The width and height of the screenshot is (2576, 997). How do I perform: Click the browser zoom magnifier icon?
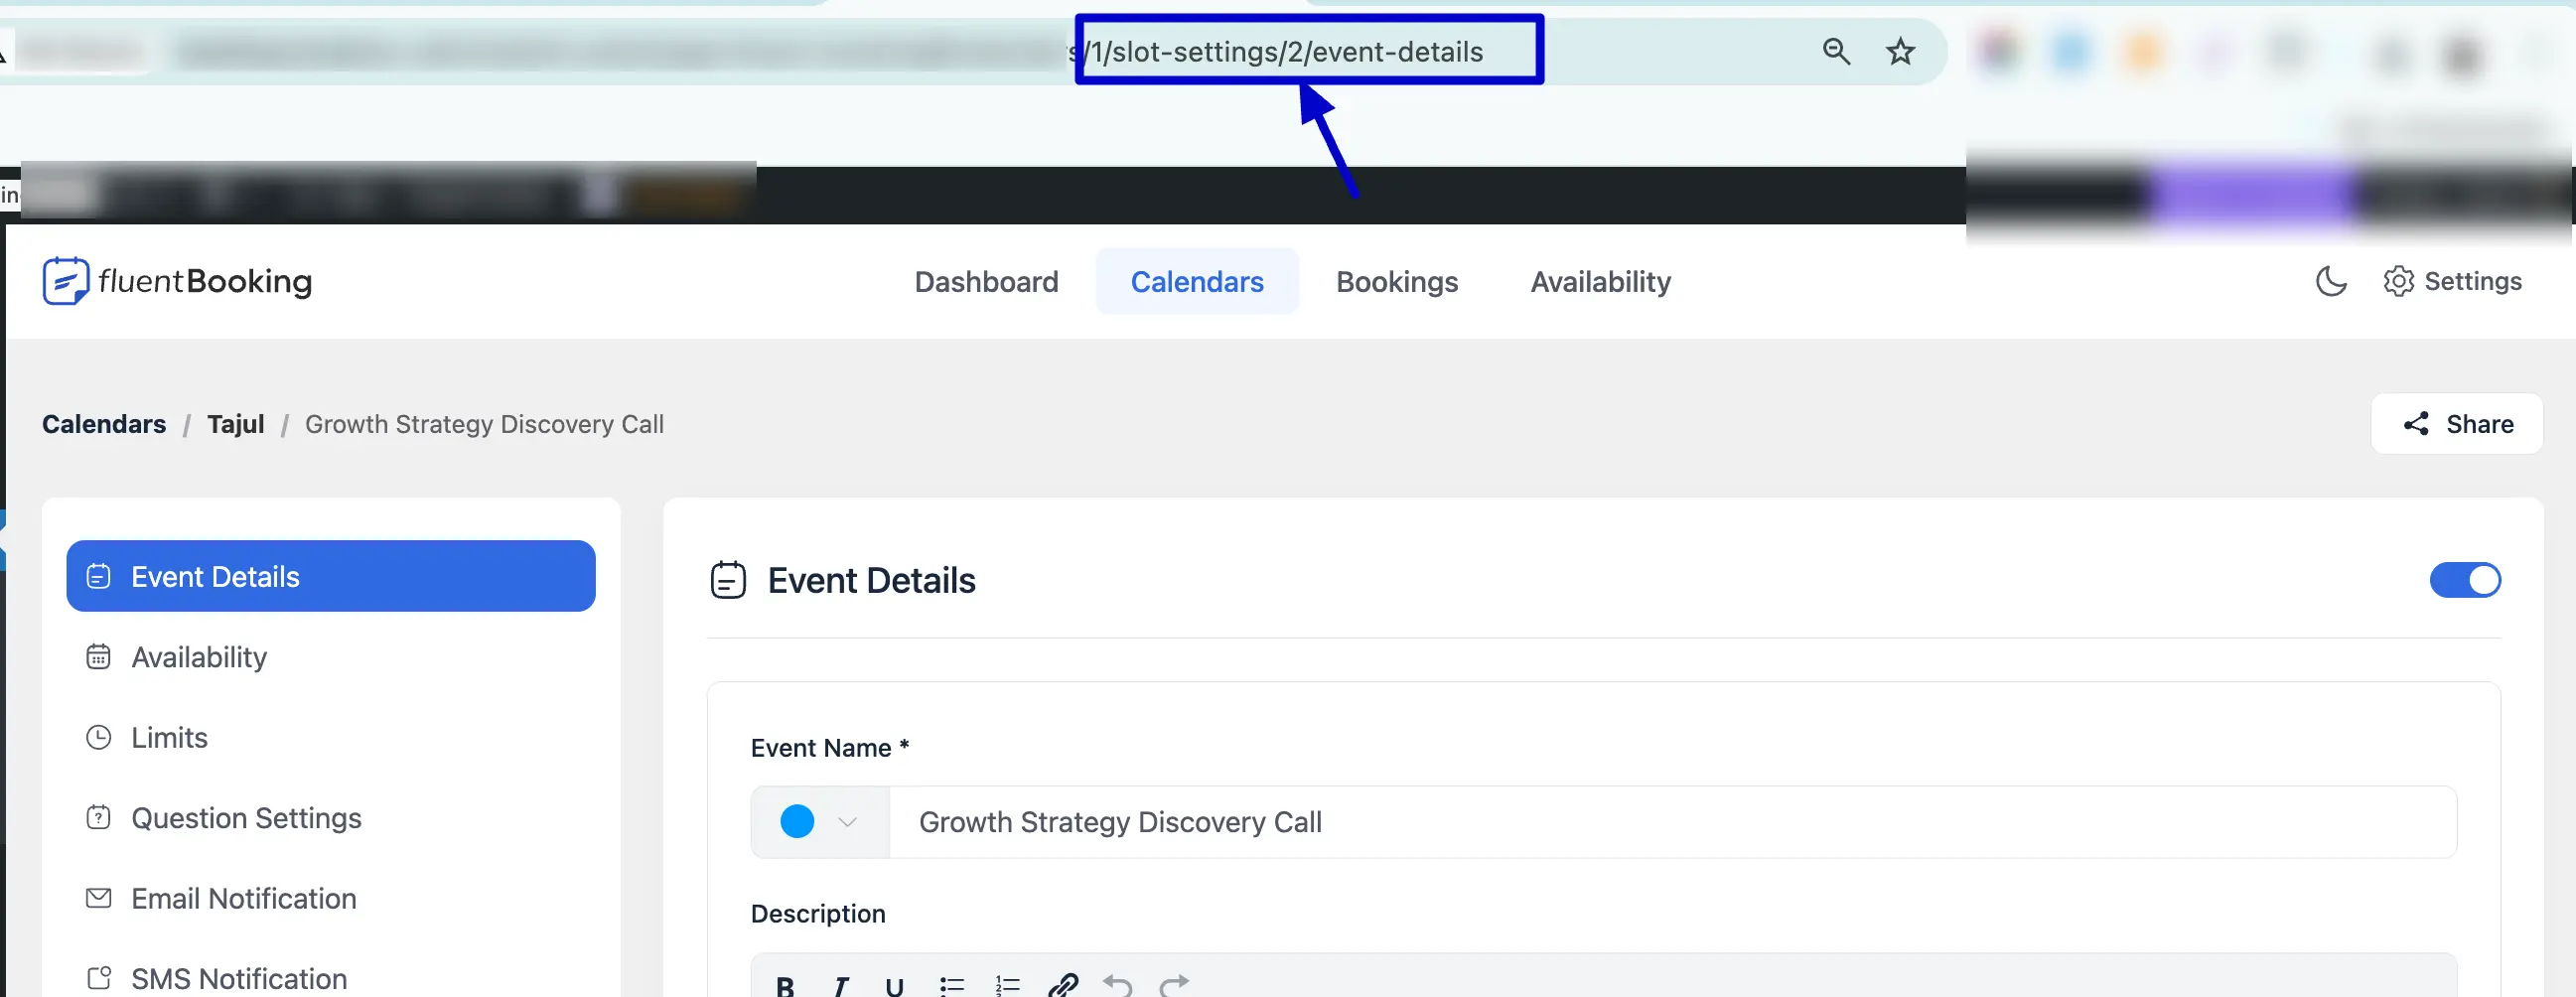click(x=1836, y=51)
